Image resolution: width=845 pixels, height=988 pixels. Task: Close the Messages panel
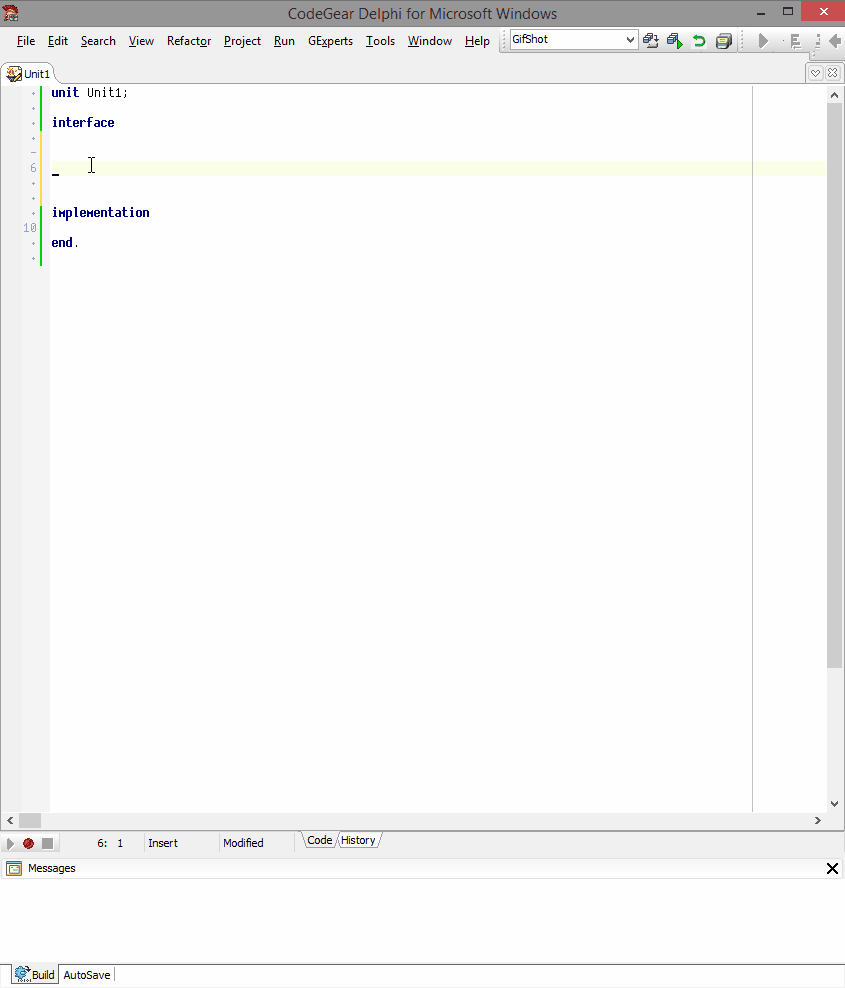pos(832,868)
